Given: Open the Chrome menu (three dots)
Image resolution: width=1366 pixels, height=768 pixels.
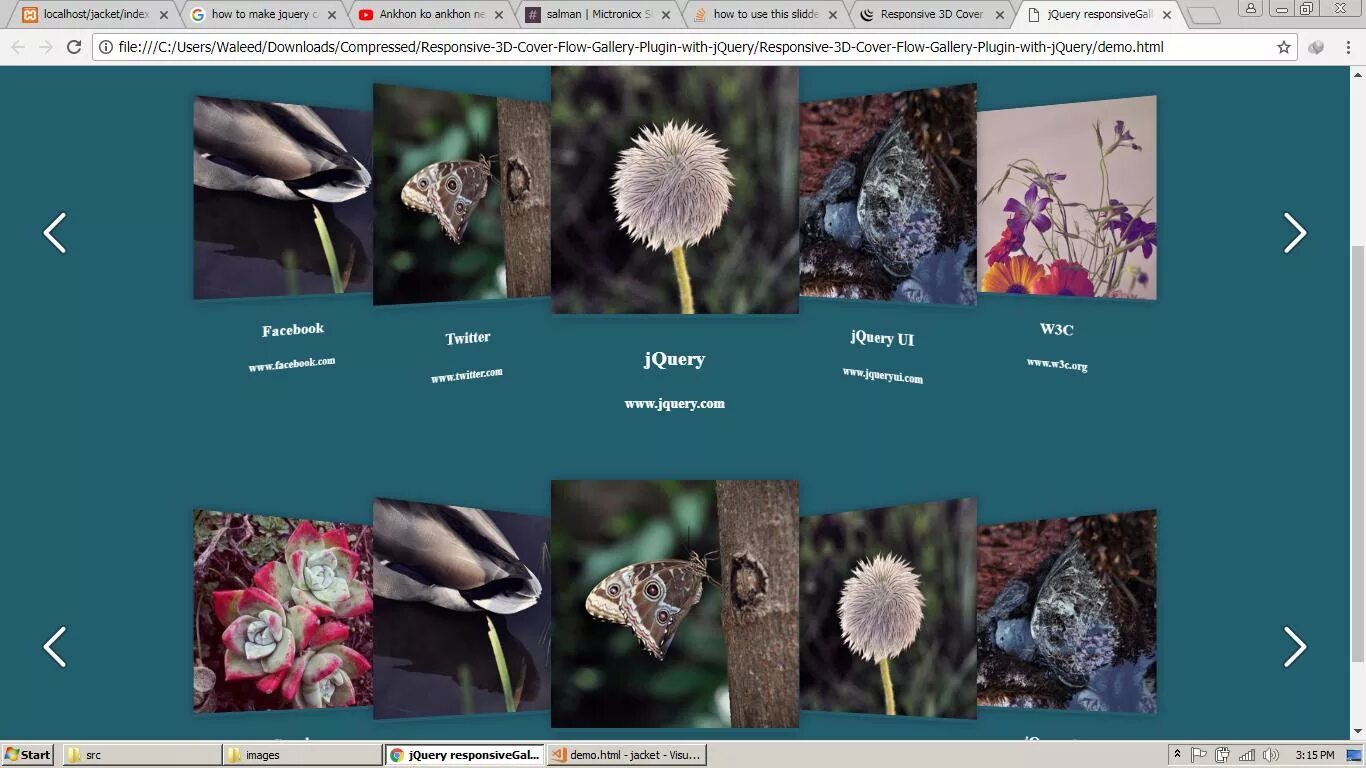Looking at the screenshot, I should (1348, 47).
